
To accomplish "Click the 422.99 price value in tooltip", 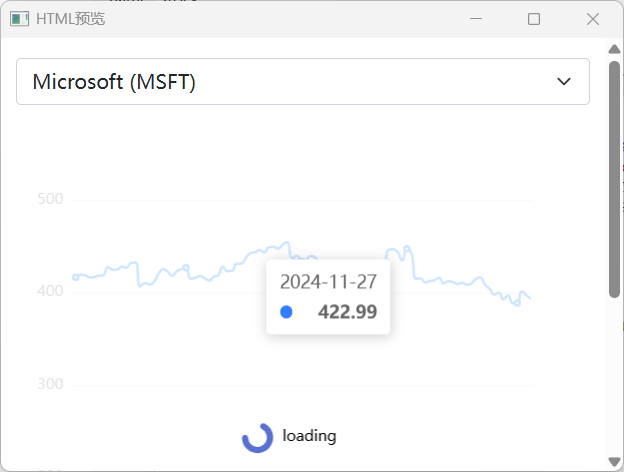I will point(347,312).
